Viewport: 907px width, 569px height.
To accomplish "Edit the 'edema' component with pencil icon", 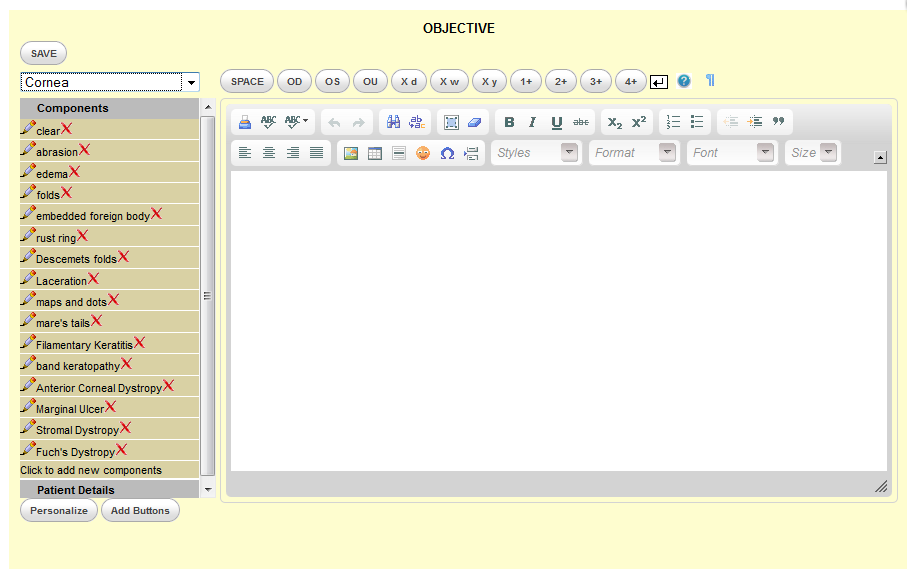I will (28, 172).
